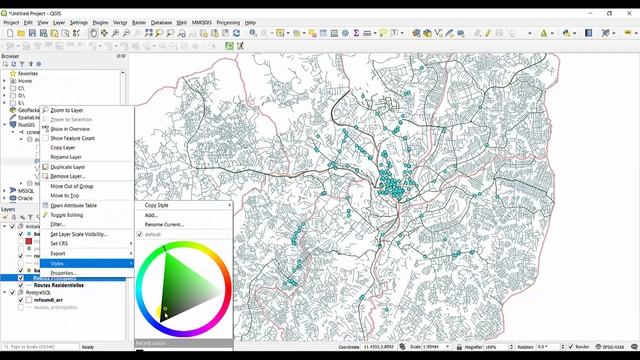Expand the D:\ drive in Browser
Screen dimensions: 640x360
tap(4, 96)
